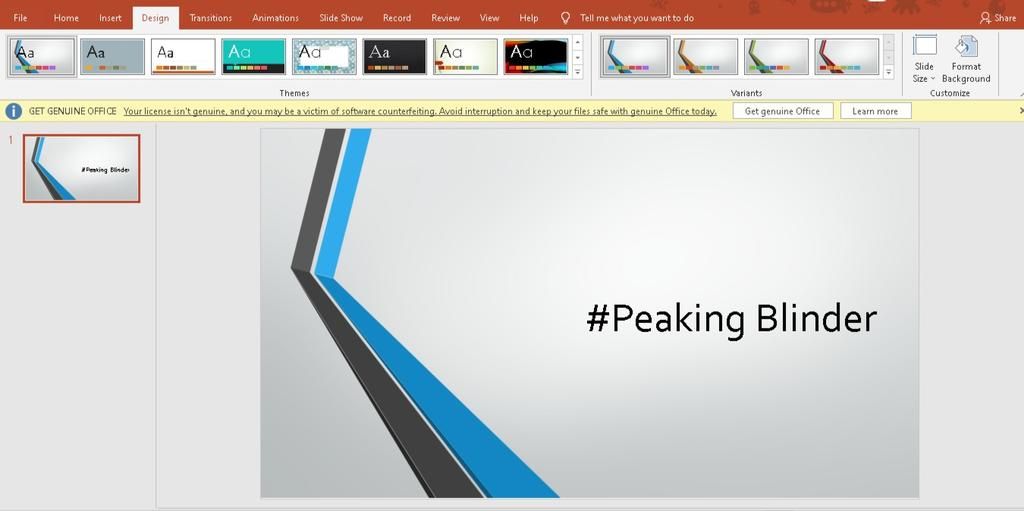Select the green stripe variant
The height and width of the screenshot is (511, 1024).
(776, 56)
